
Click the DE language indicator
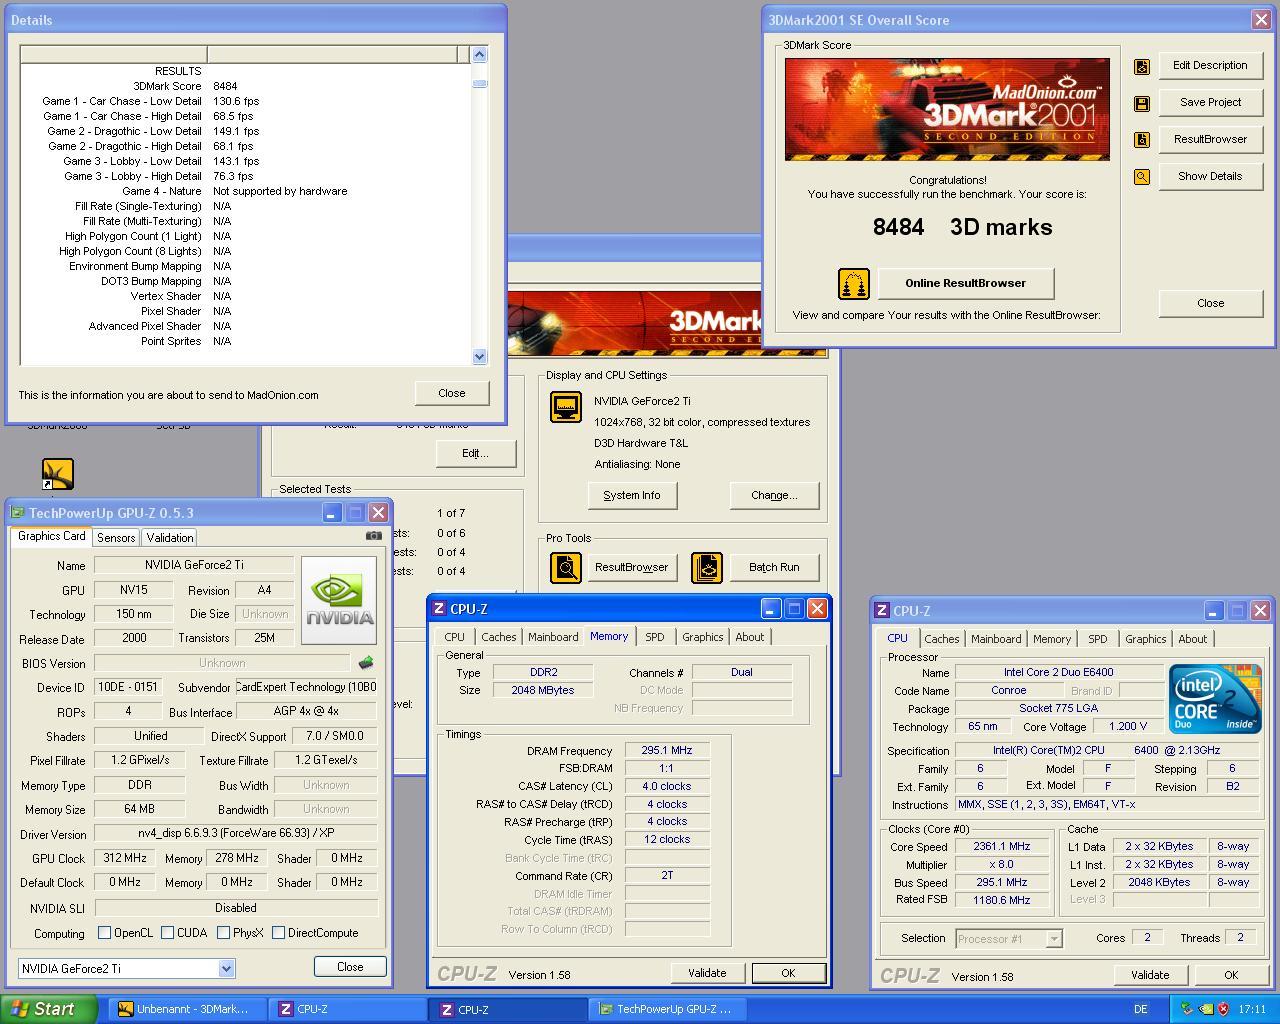coord(1141,1009)
